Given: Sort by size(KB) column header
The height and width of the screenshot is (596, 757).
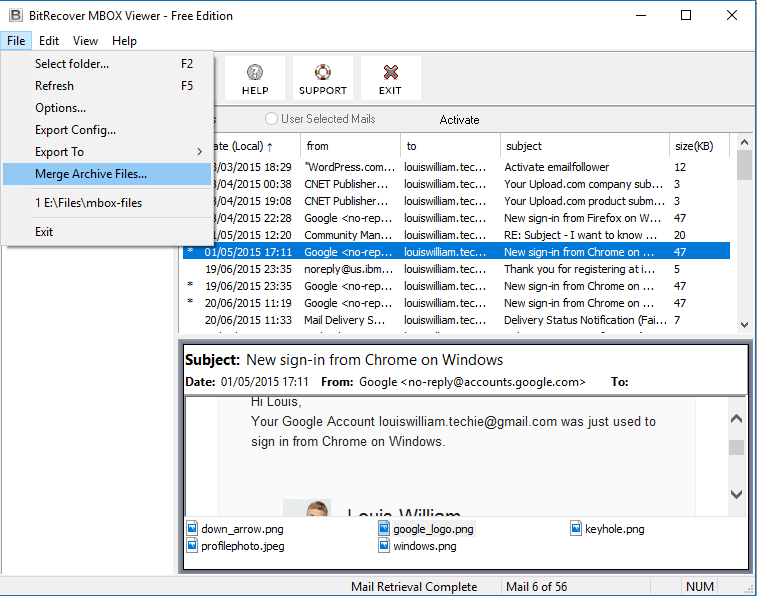Looking at the screenshot, I should coord(699,146).
